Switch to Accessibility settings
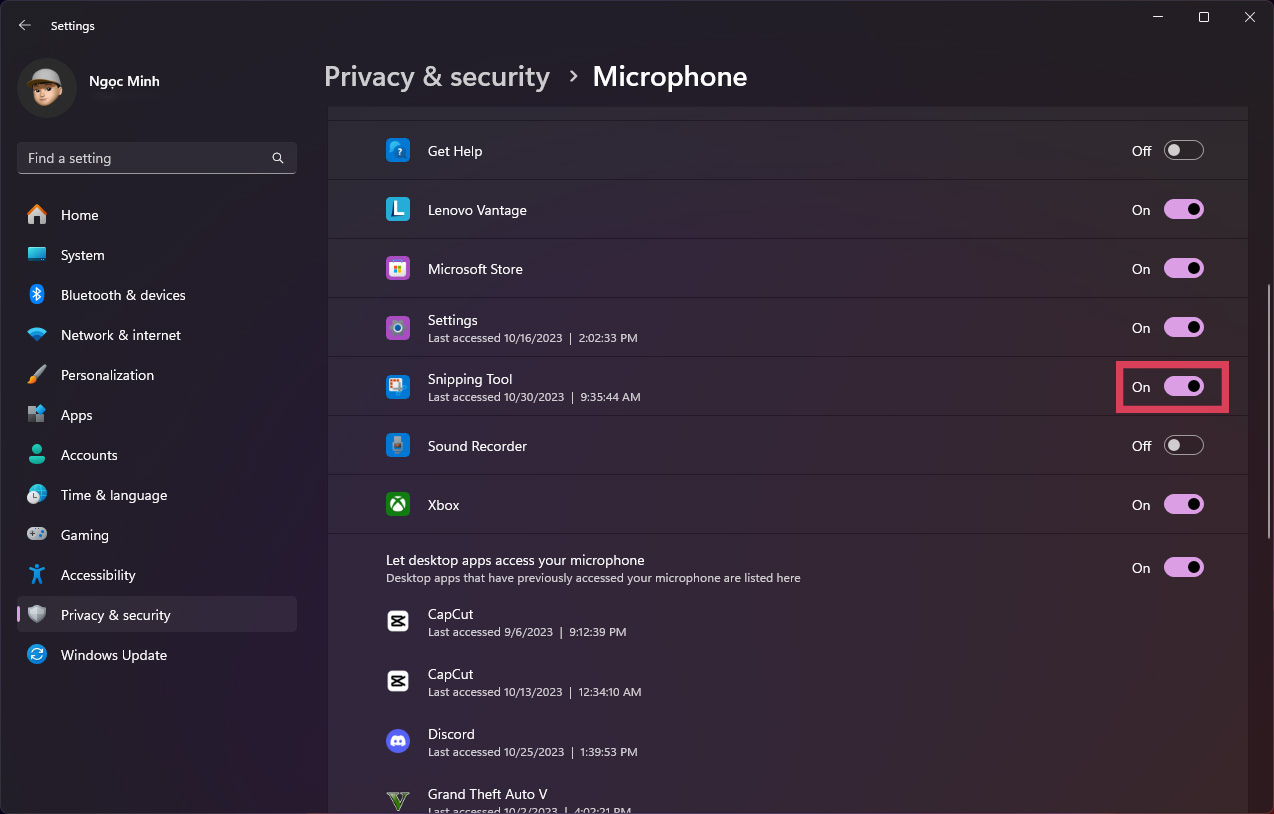Screen dimensions: 1274x814 click(157, 575)
